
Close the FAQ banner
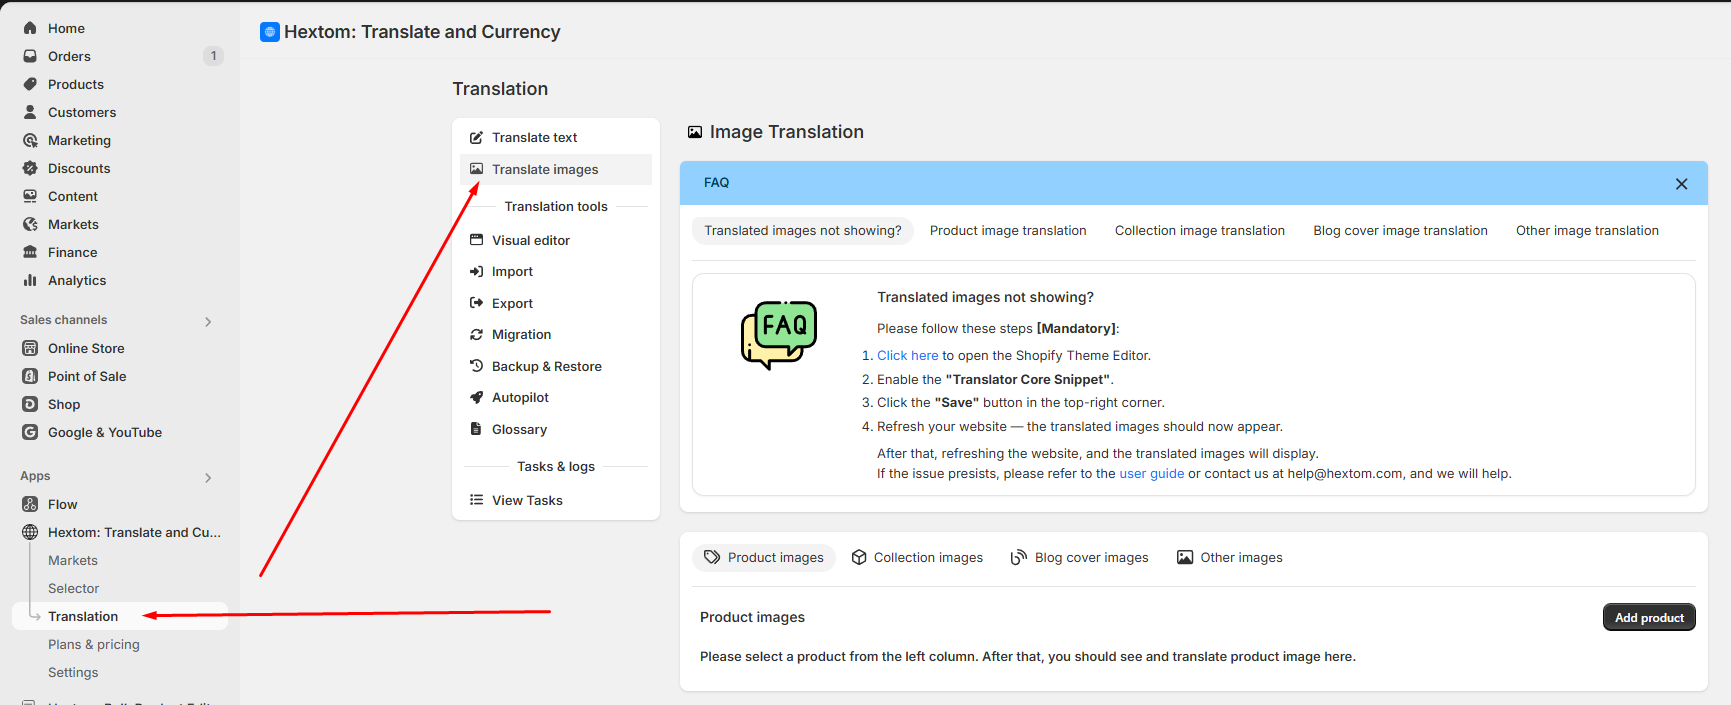tap(1681, 184)
